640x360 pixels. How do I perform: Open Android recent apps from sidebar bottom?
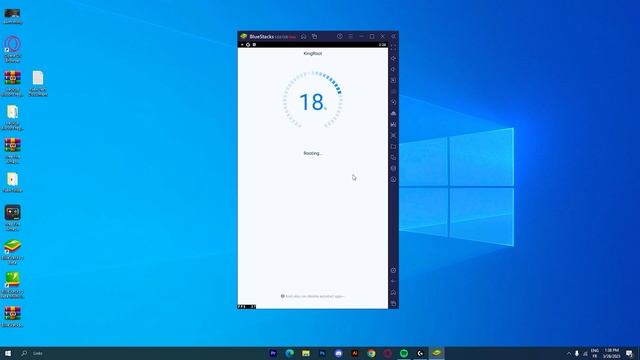[x=393, y=303]
